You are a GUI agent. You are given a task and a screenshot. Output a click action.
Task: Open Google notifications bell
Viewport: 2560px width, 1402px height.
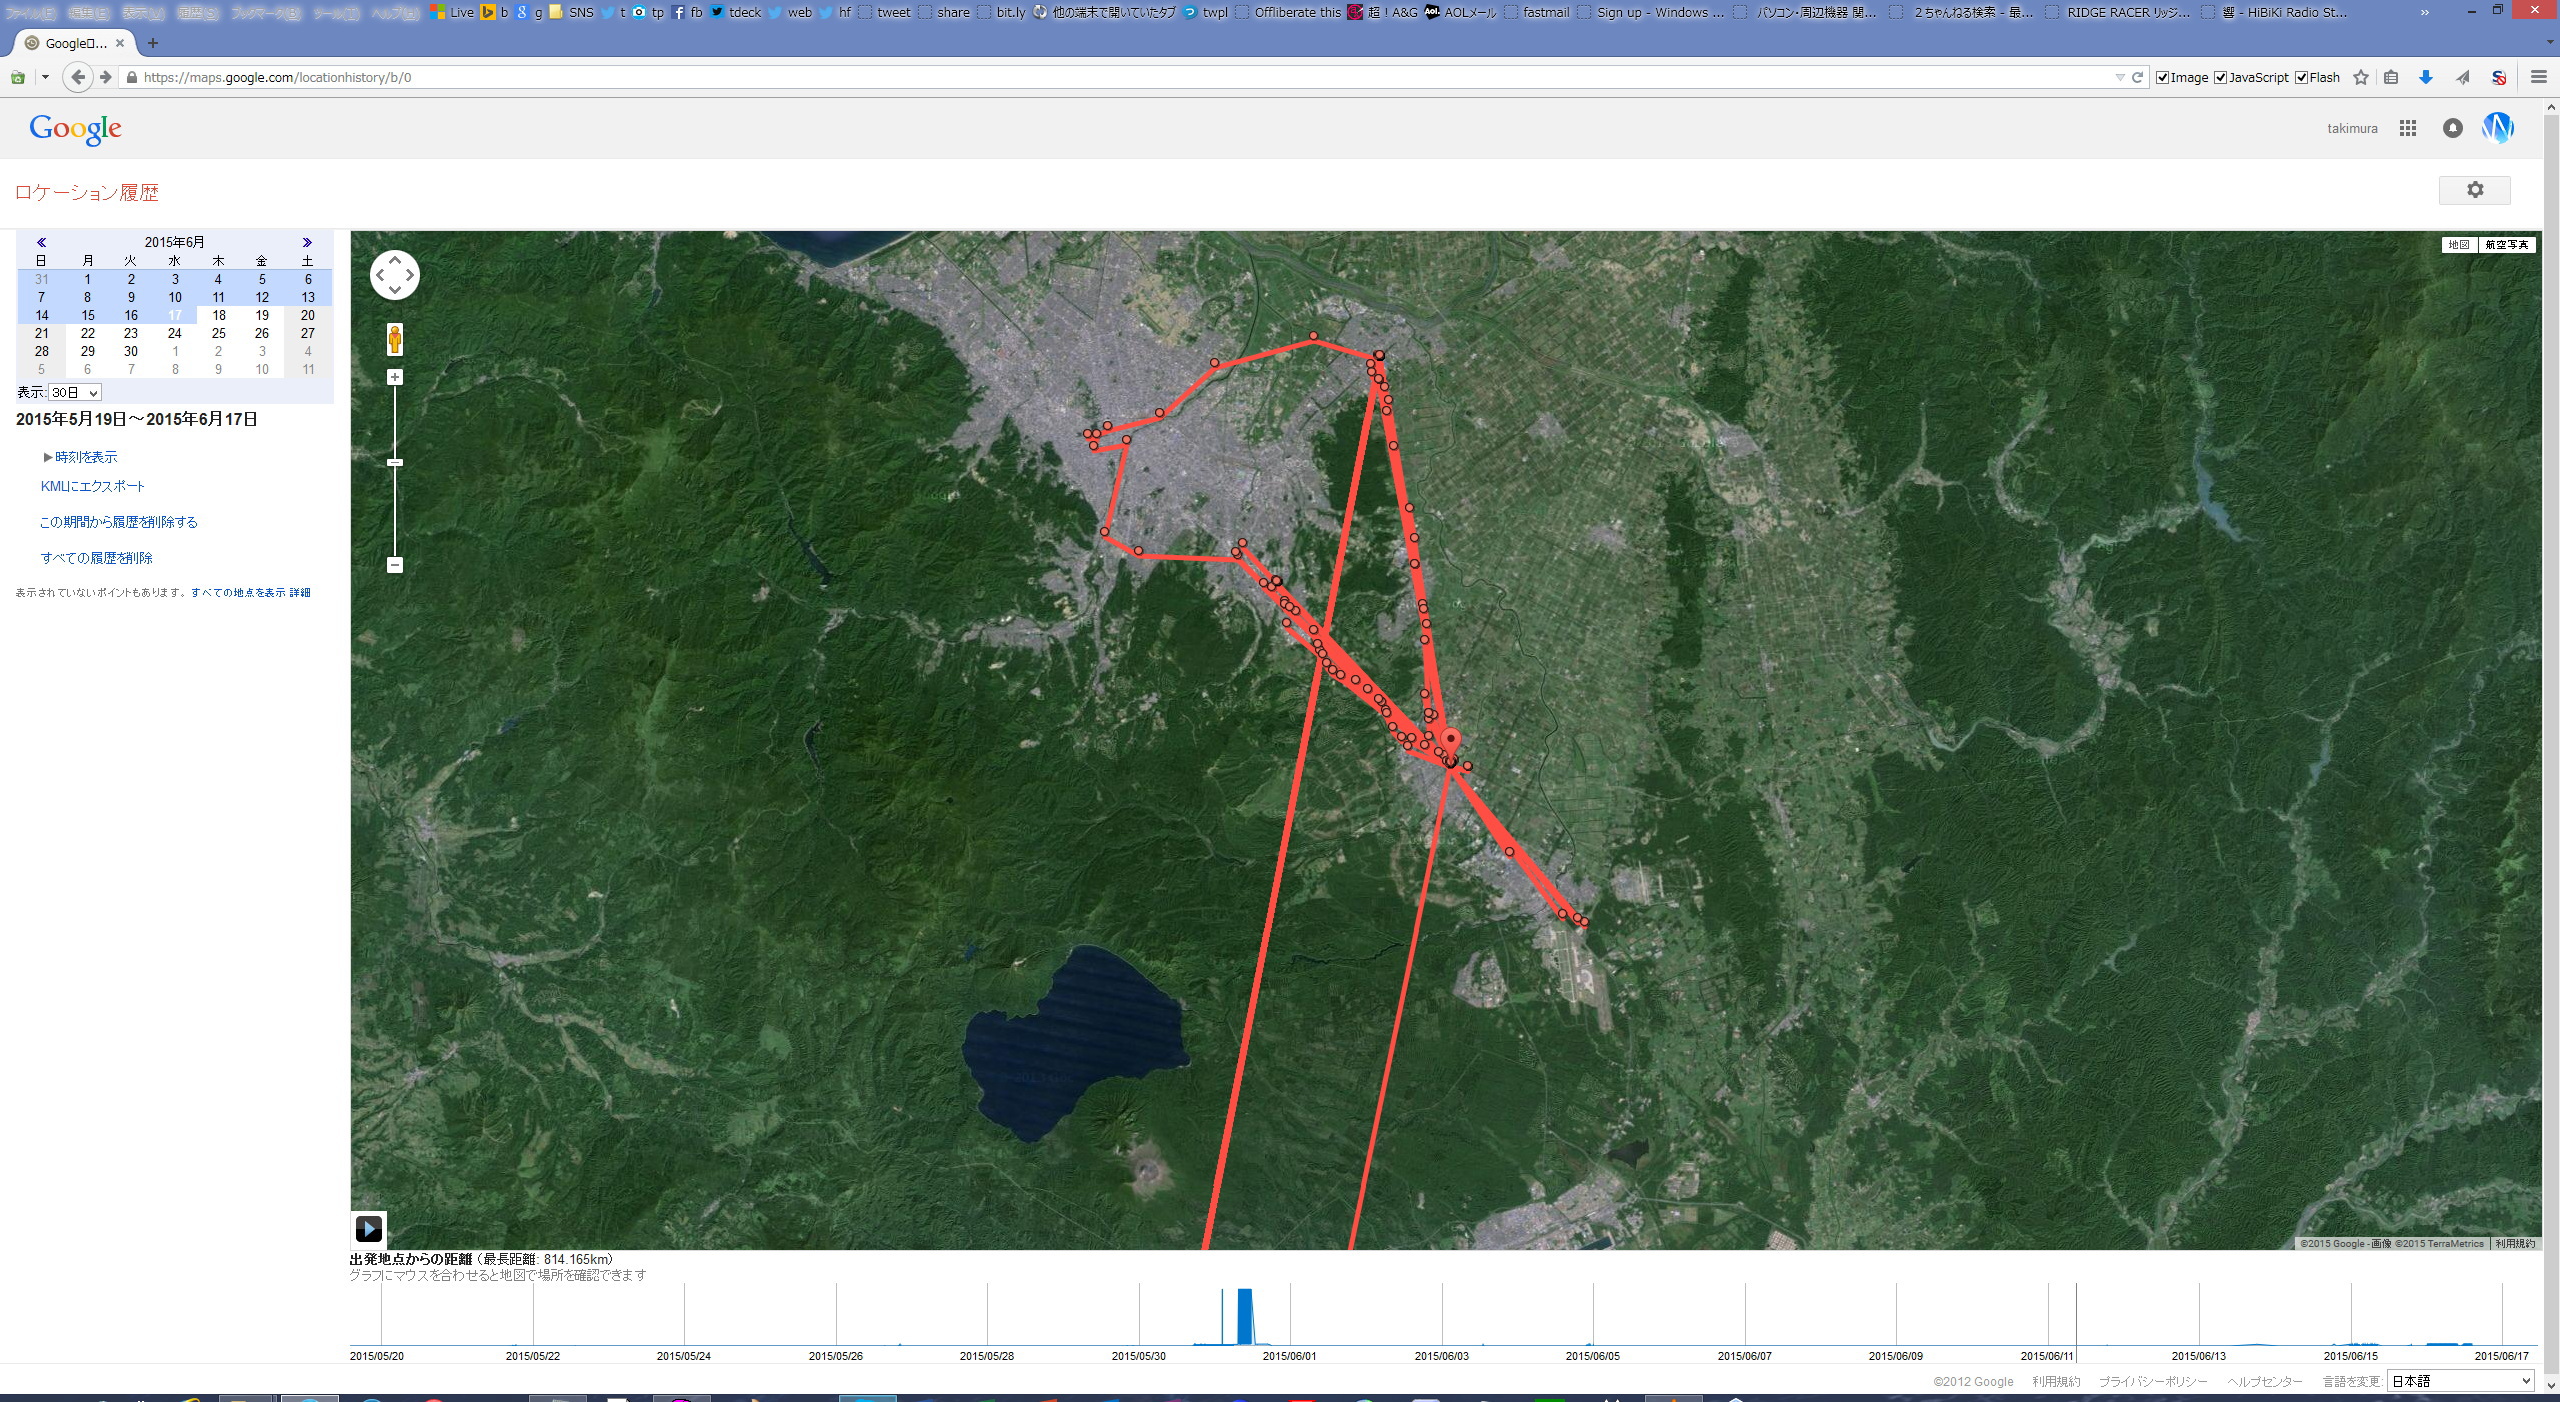click(2452, 128)
